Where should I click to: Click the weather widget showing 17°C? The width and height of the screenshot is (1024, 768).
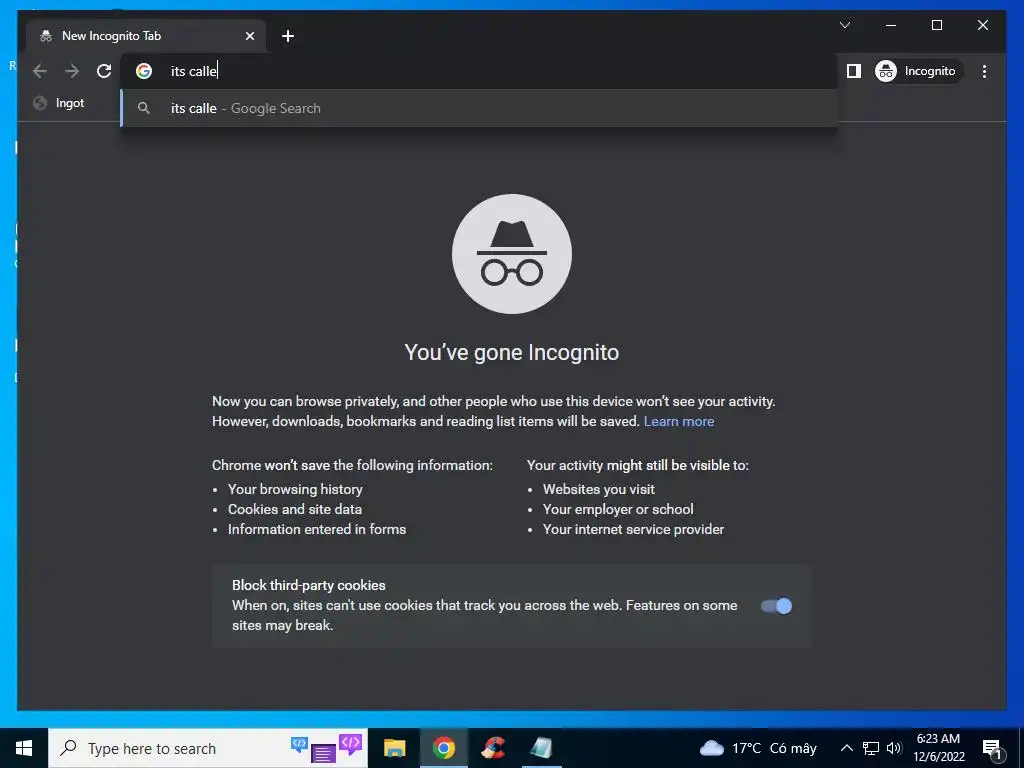pyautogui.click(x=758, y=748)
